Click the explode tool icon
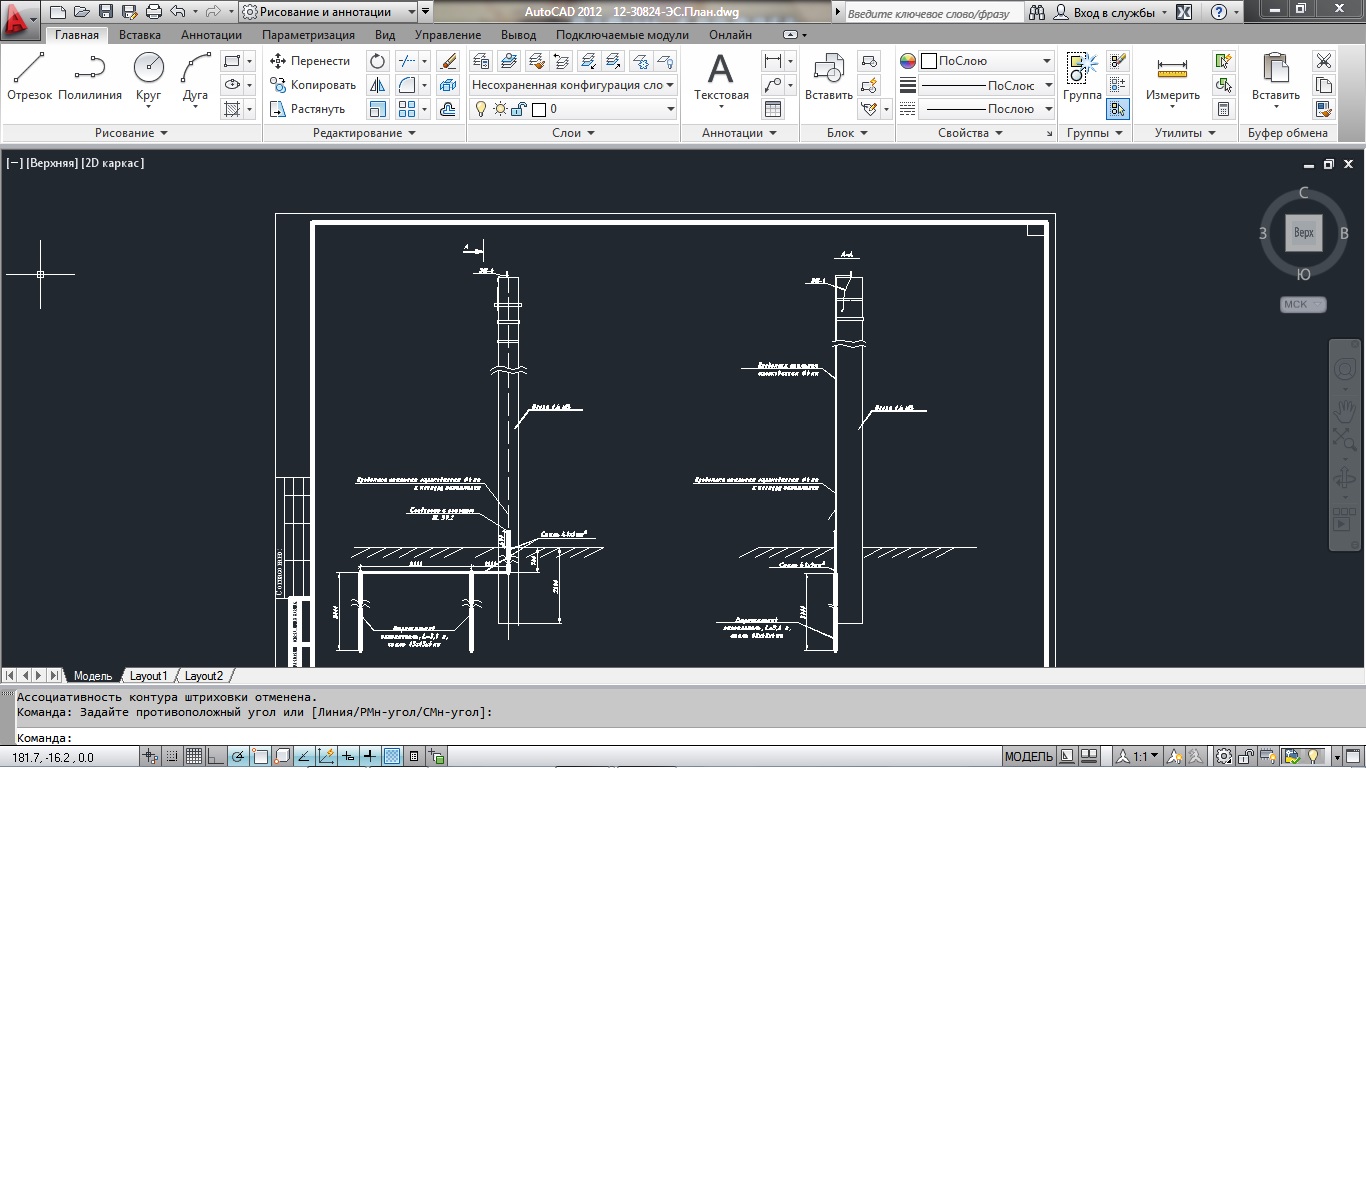 (x=448, y=85)
